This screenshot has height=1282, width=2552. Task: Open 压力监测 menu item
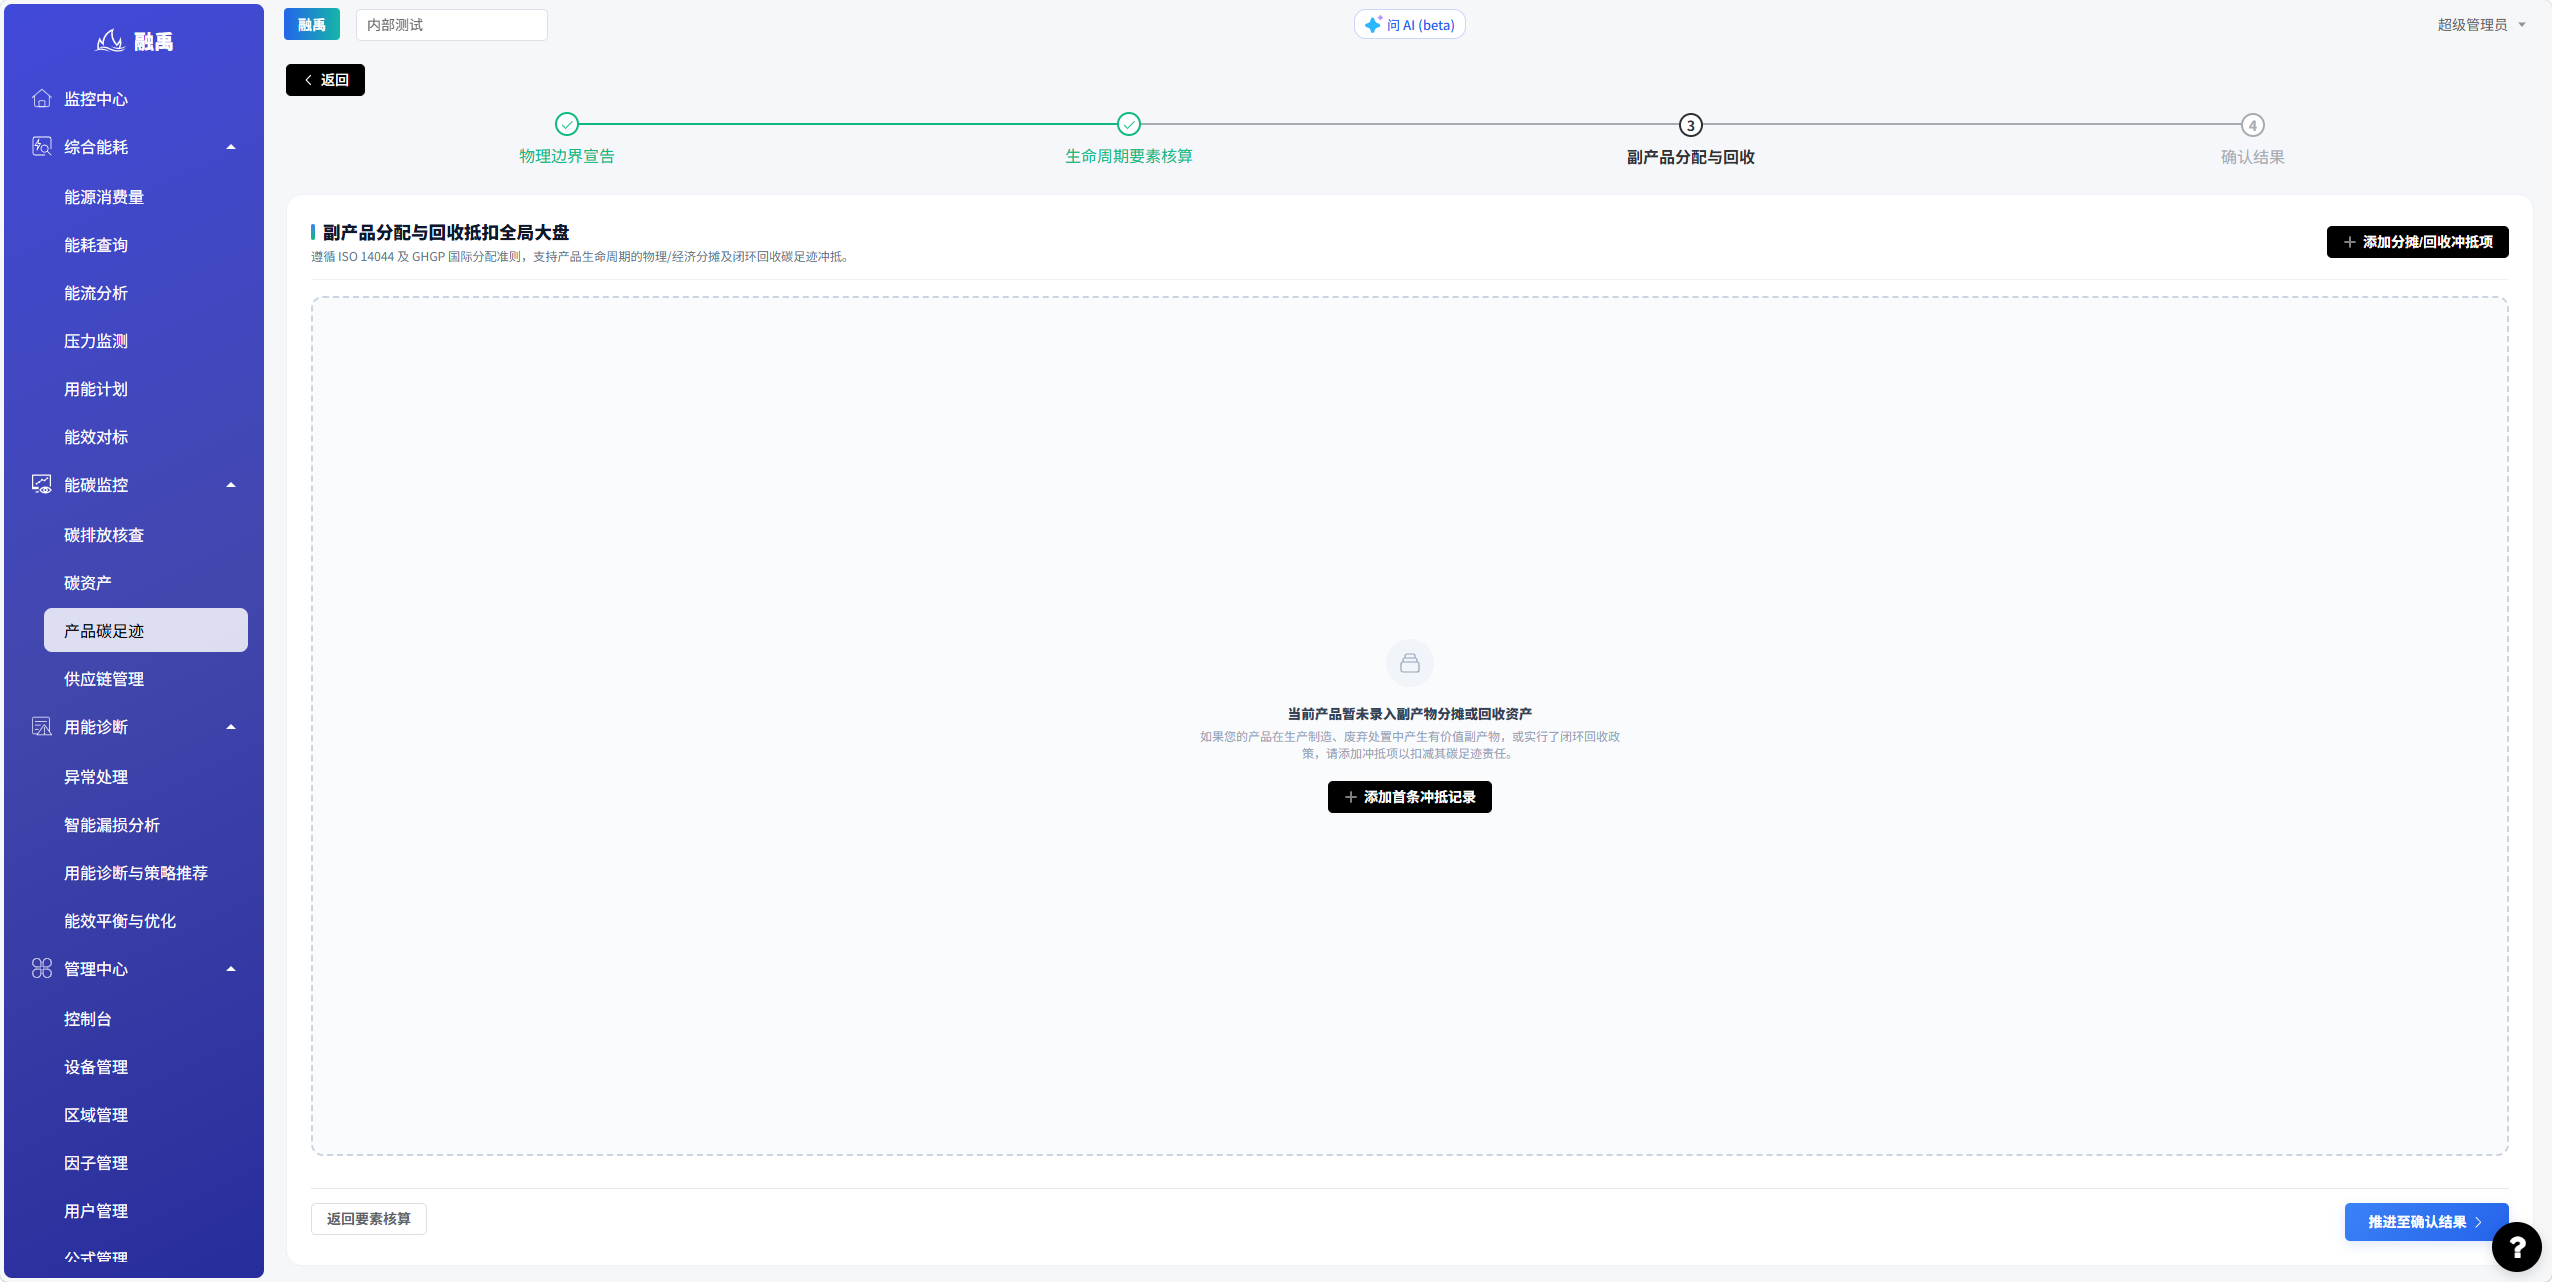click(x=146, y=341)
